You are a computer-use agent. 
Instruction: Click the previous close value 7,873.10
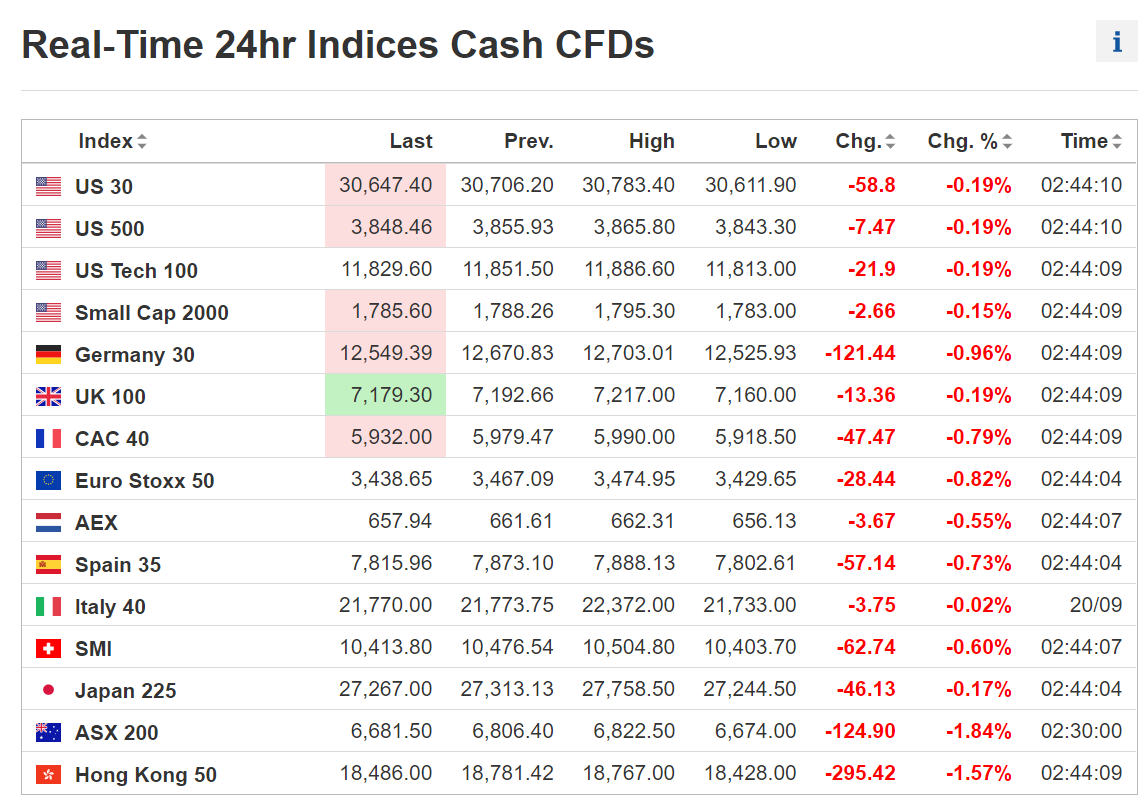(513, 563)
